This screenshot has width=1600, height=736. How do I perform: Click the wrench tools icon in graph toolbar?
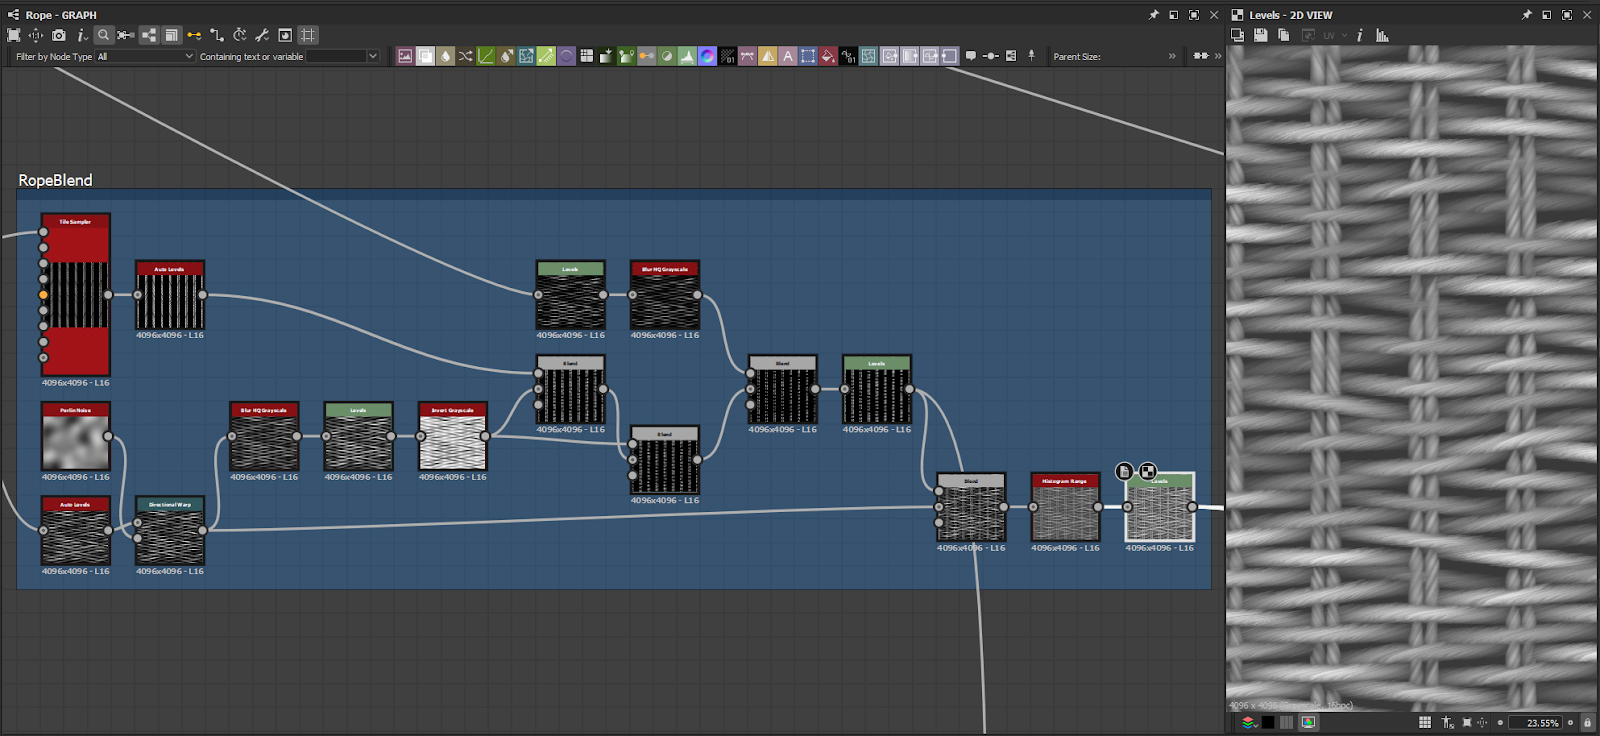coord(262,35)
